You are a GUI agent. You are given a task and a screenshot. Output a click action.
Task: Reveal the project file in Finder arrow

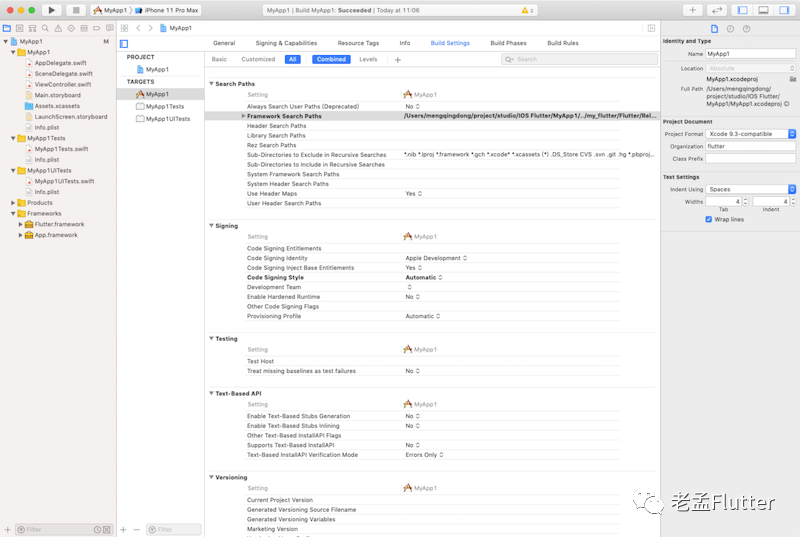[x=787, y=104]
